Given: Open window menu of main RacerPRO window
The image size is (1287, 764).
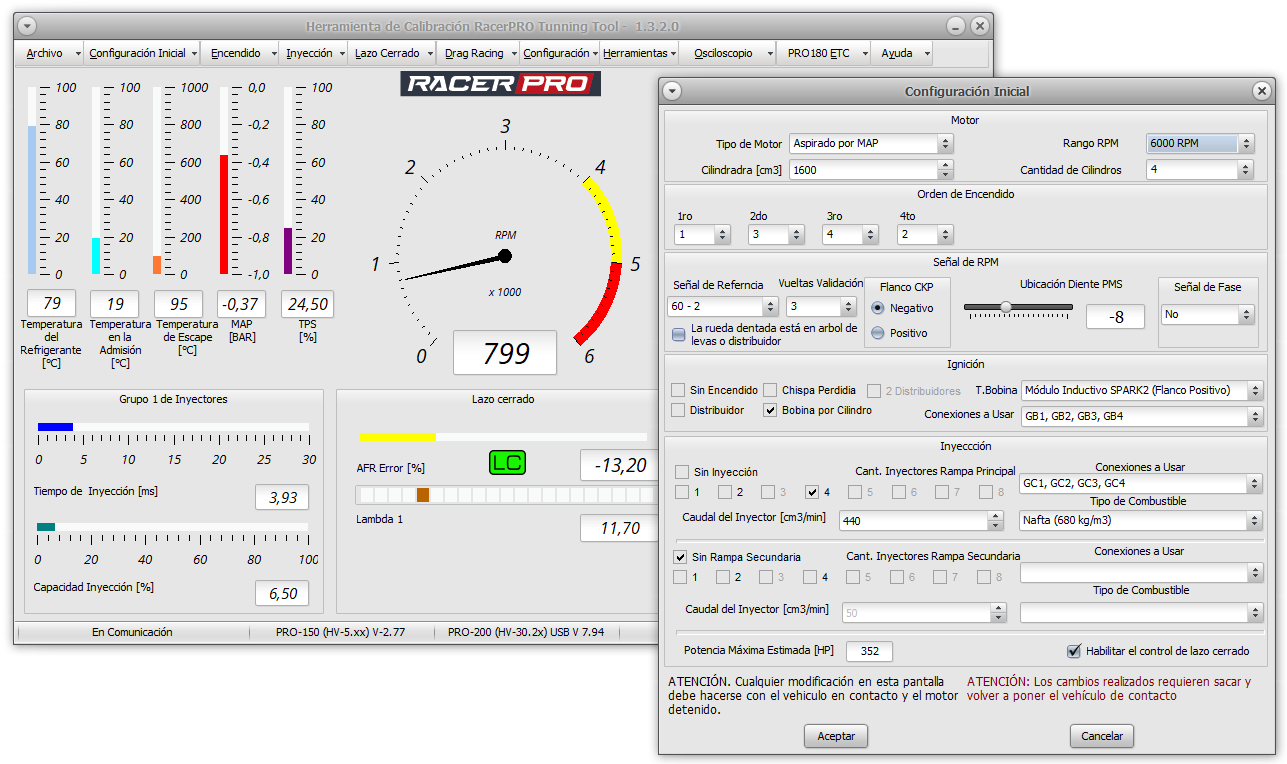Looking at the screenshot, I should (x=27, y=26).
